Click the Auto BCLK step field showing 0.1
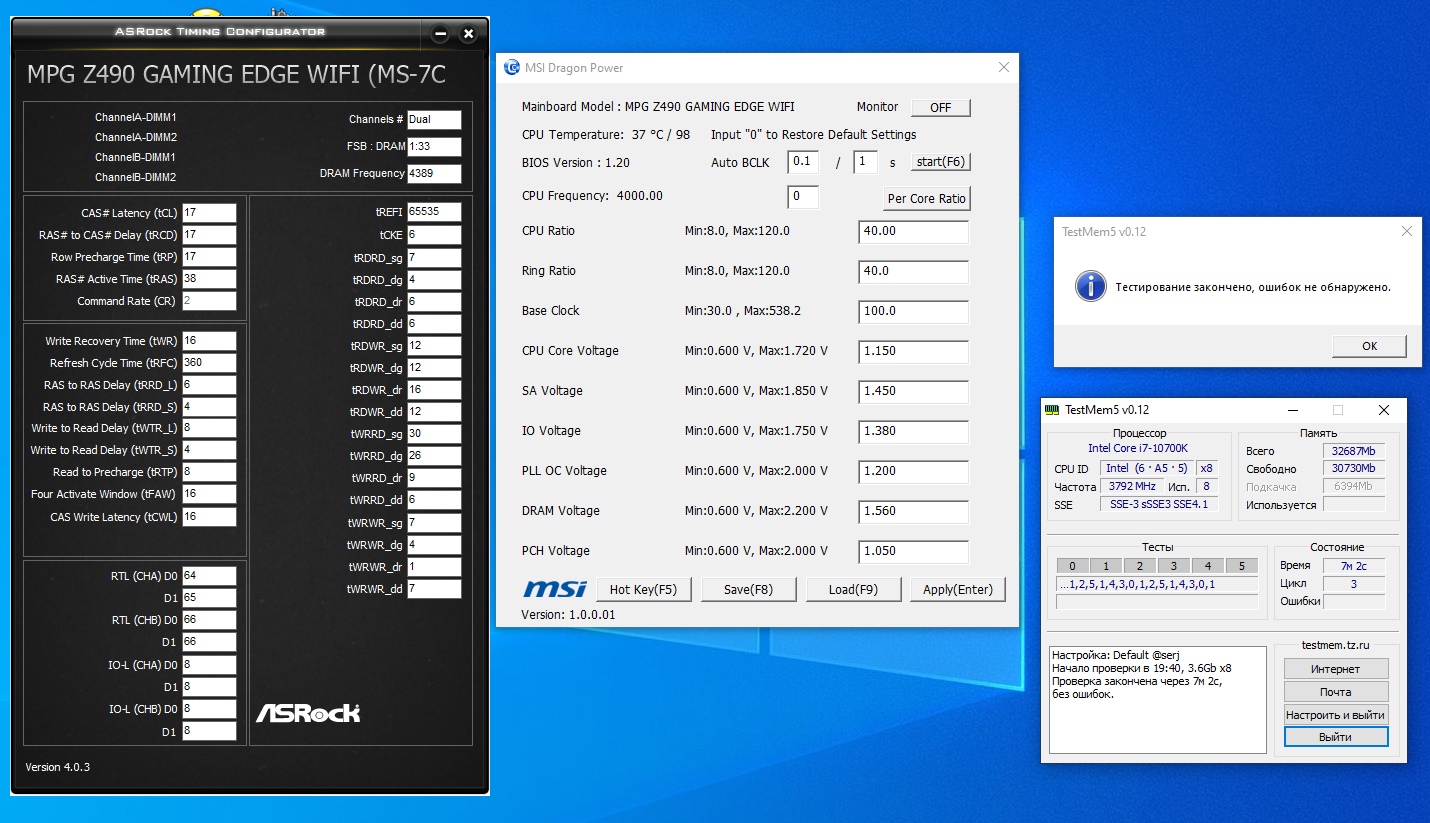The height and width of the screenshot is (823, 1430). coord(803,162)
